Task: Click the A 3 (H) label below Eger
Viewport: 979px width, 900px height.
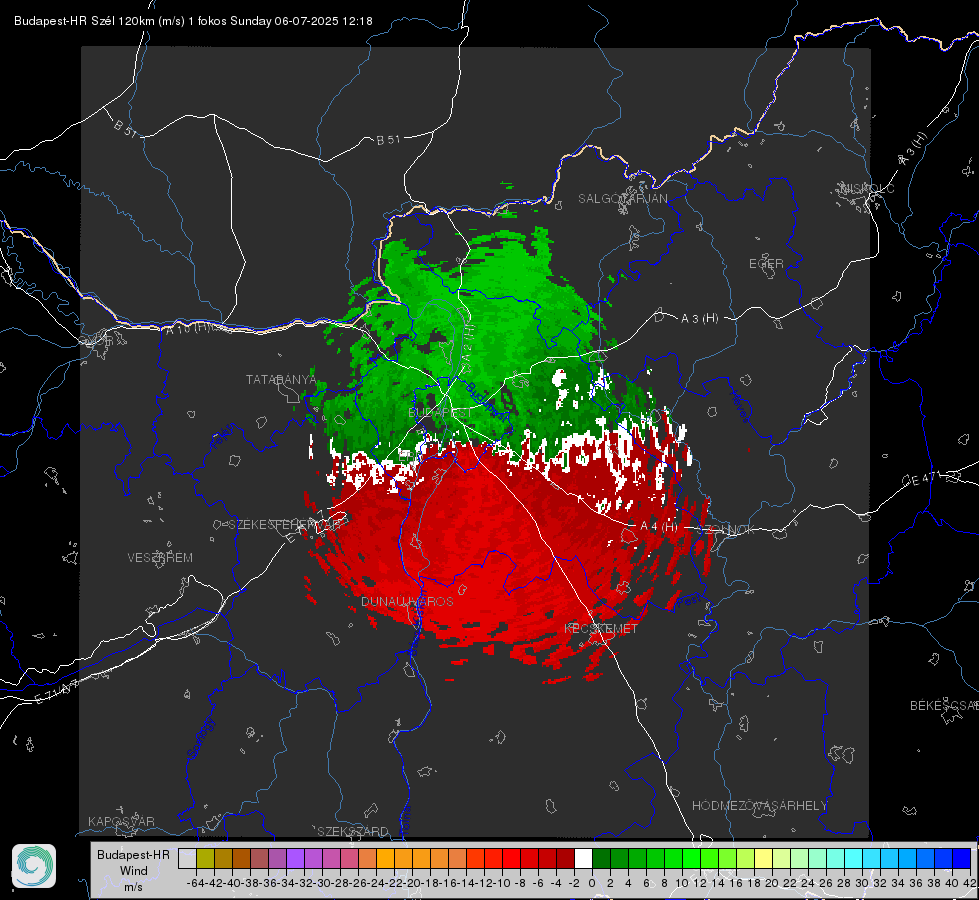Action: pyautogui.click(x=699, y=319)
